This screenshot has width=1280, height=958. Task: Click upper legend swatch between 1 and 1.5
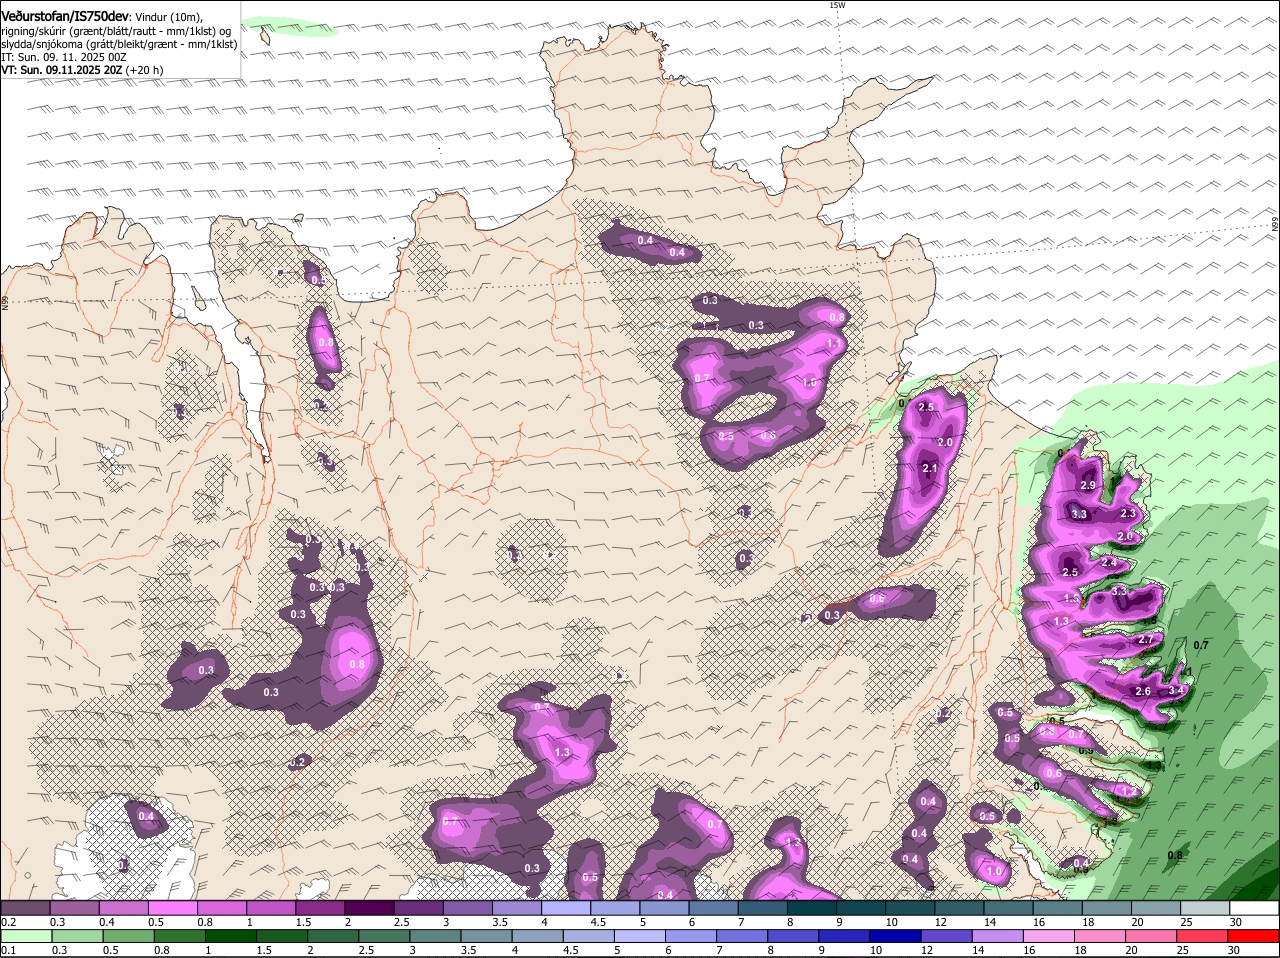pos(271,908)
